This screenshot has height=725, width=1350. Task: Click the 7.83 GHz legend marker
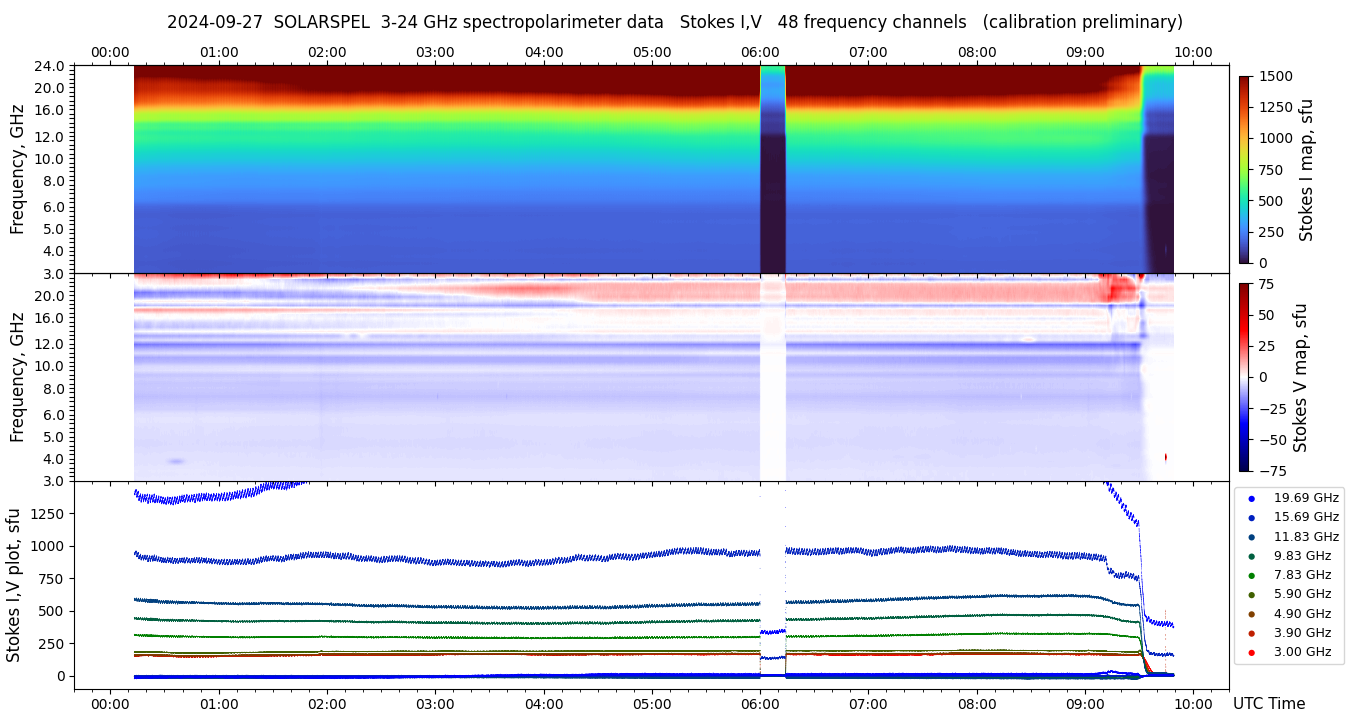1251,575
